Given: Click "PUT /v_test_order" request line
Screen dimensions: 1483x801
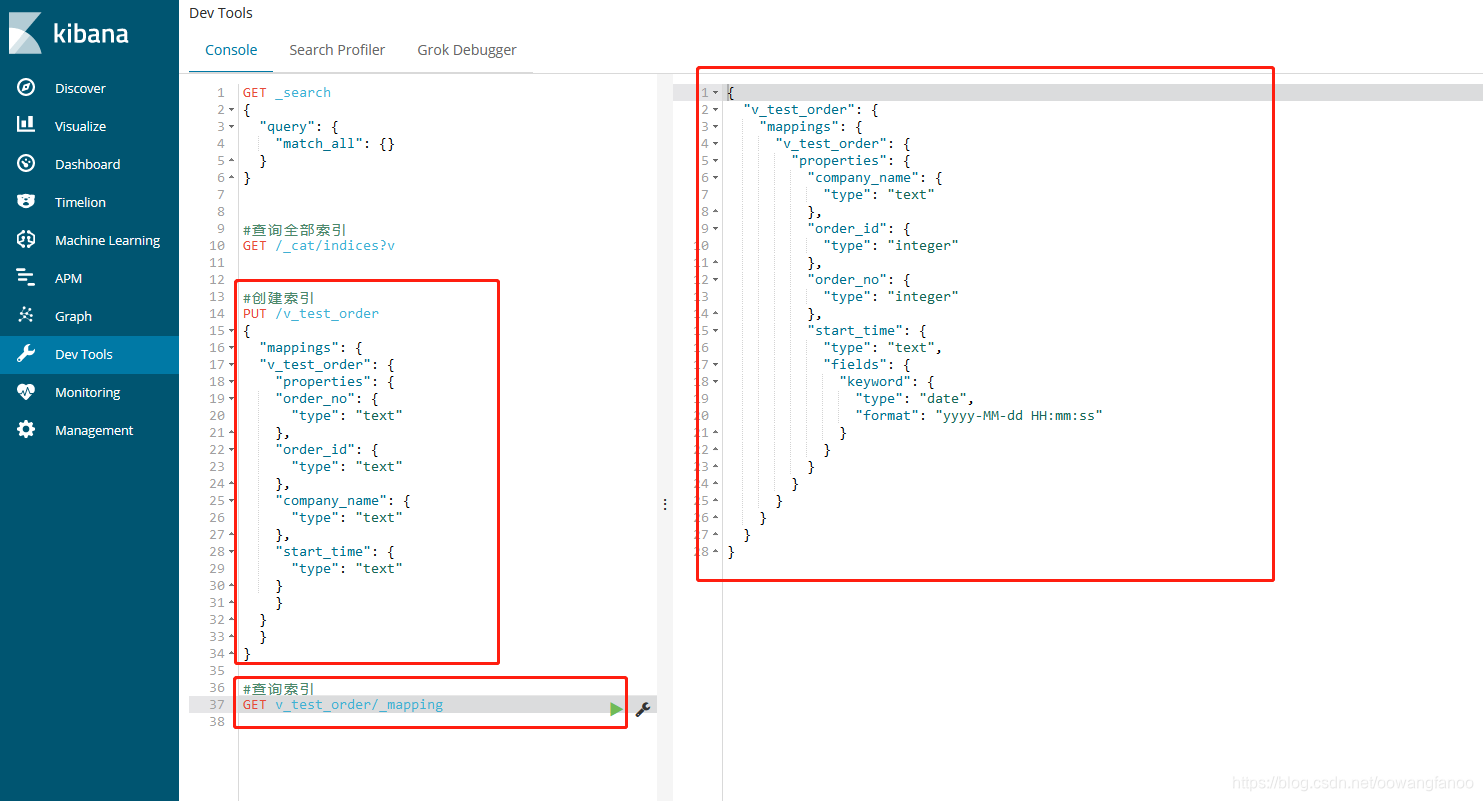Looking at the screenshot, I should 311,314.
